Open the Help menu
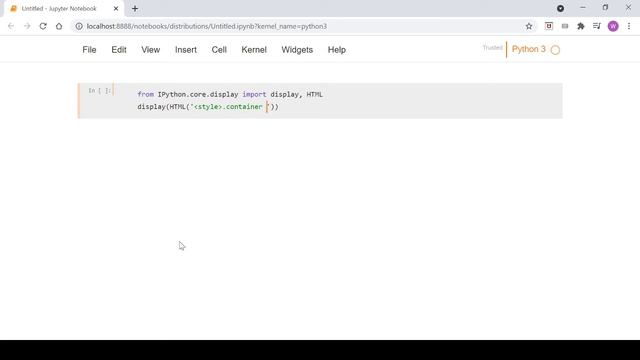This screenshot has height=360, width=640. tap(337, 50)
